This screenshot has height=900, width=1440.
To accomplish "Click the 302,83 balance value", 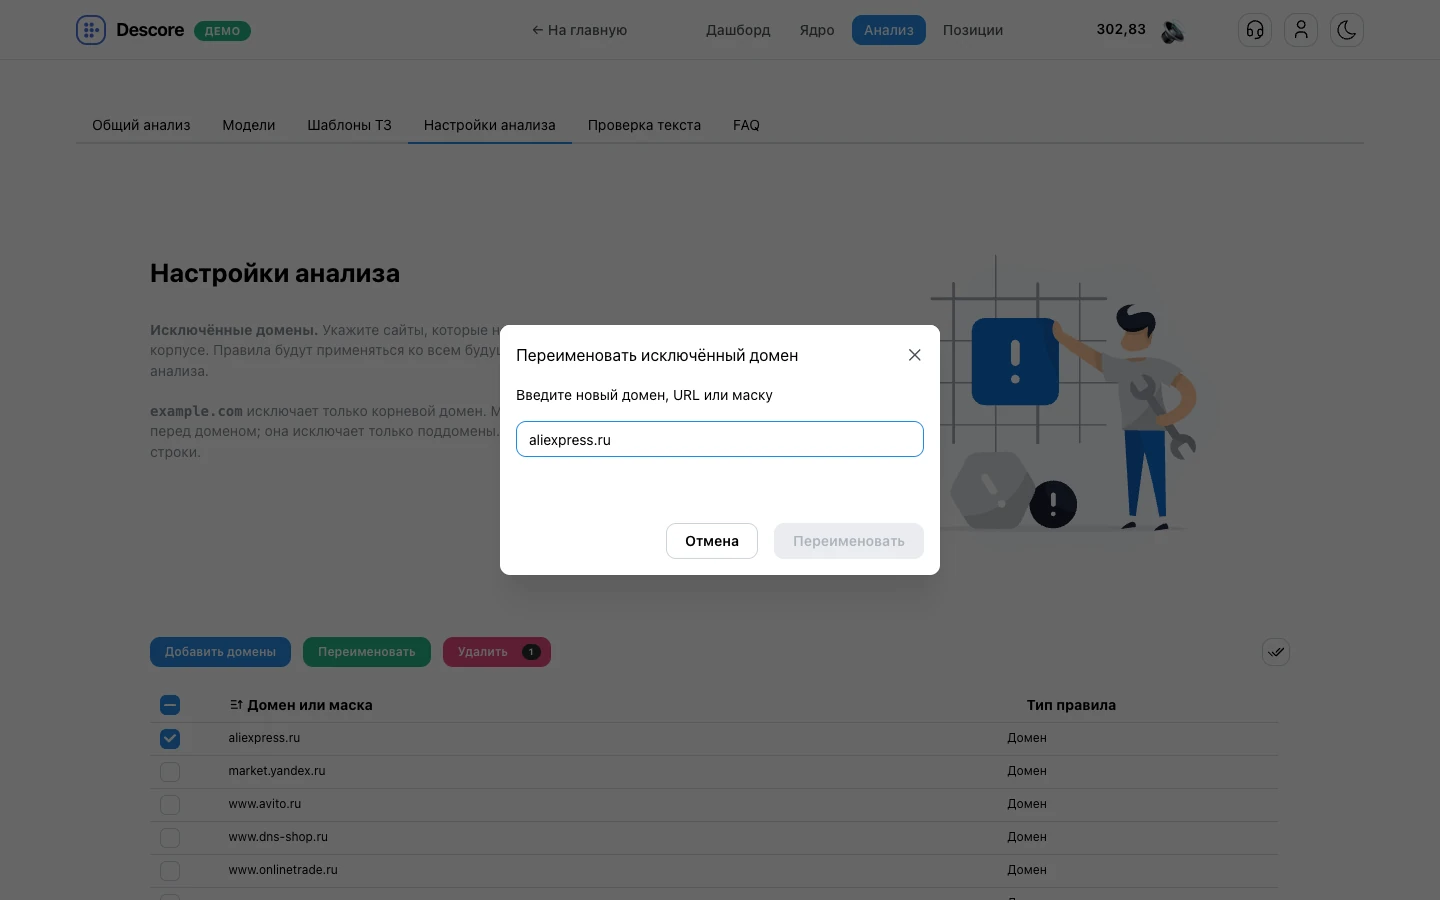I will [x=1121, y=29].
